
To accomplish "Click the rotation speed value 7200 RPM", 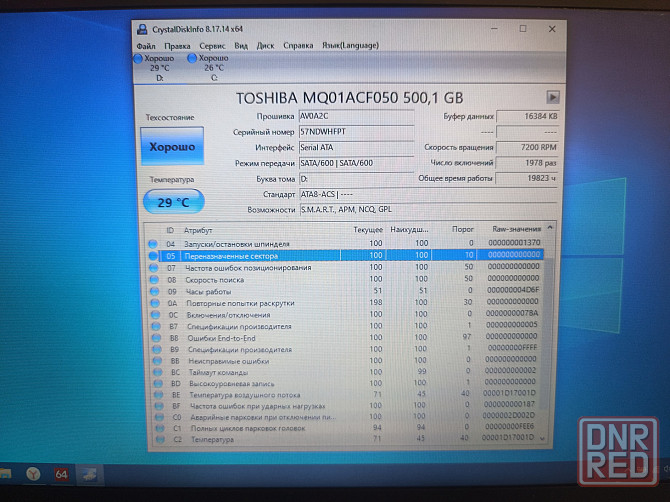I will [527, 147].
